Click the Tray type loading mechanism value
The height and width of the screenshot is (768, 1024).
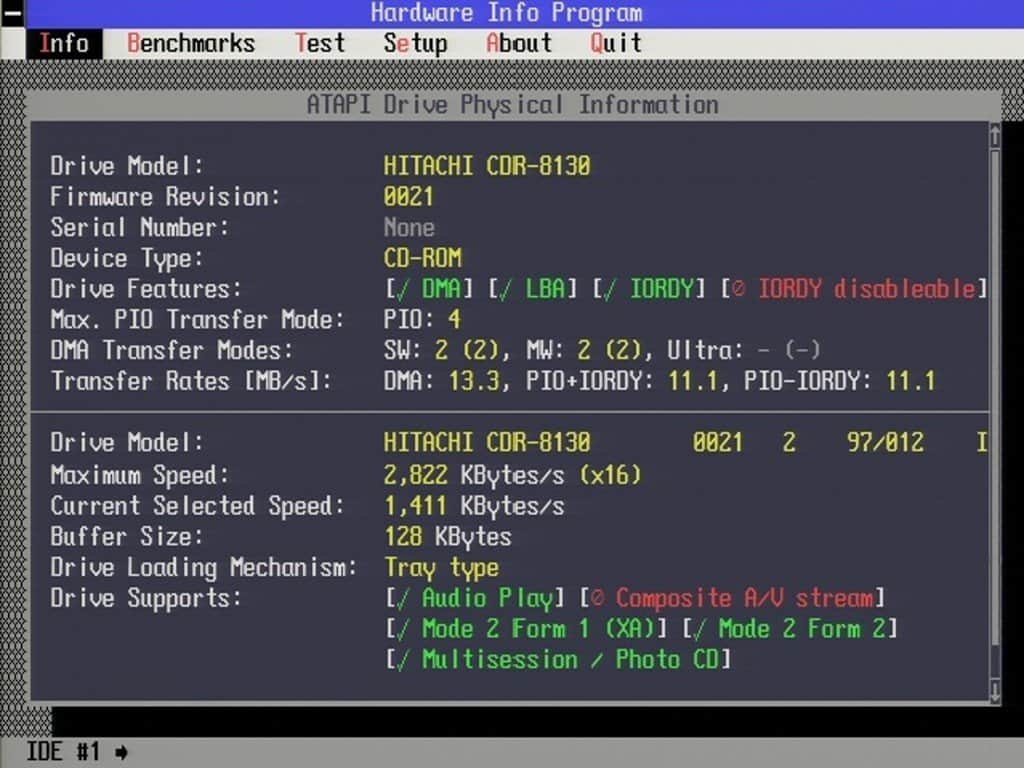coord(442,568)
